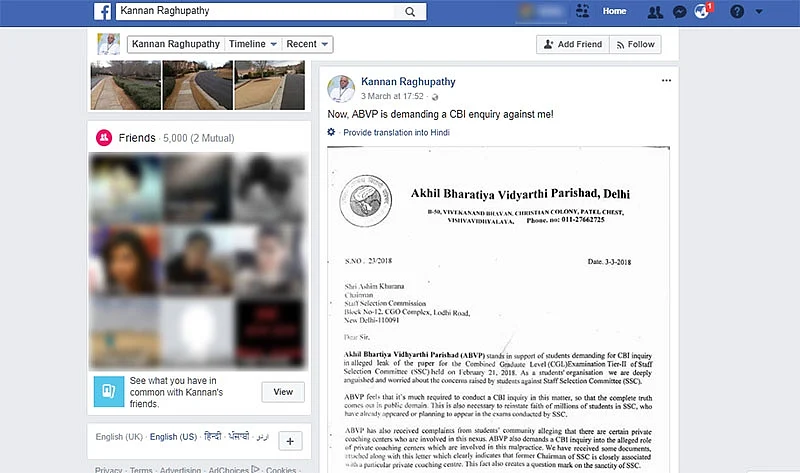800x473 pixels.
Task: Open the Friend Requests icon
Action: coord(655,12)
